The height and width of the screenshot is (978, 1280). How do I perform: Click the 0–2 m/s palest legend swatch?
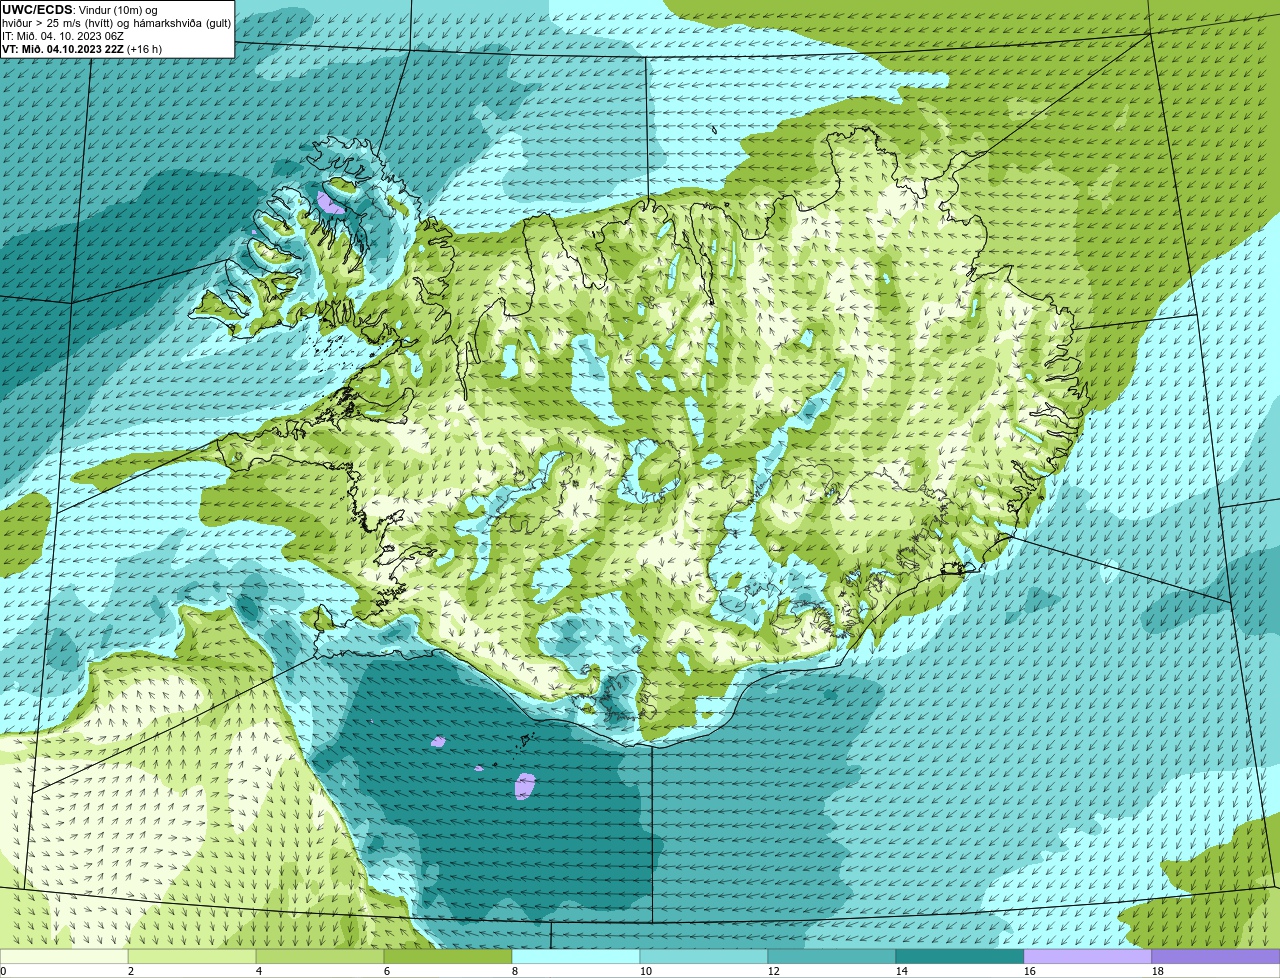[x=65, y=956]
